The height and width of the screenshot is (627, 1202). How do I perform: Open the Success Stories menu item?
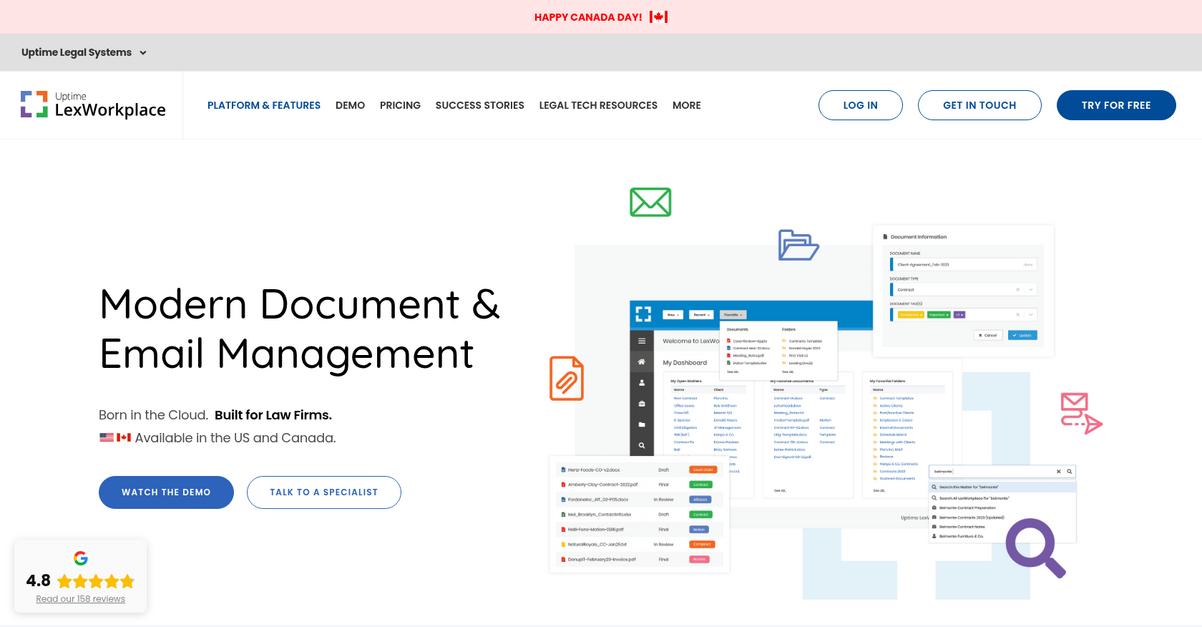480,105
